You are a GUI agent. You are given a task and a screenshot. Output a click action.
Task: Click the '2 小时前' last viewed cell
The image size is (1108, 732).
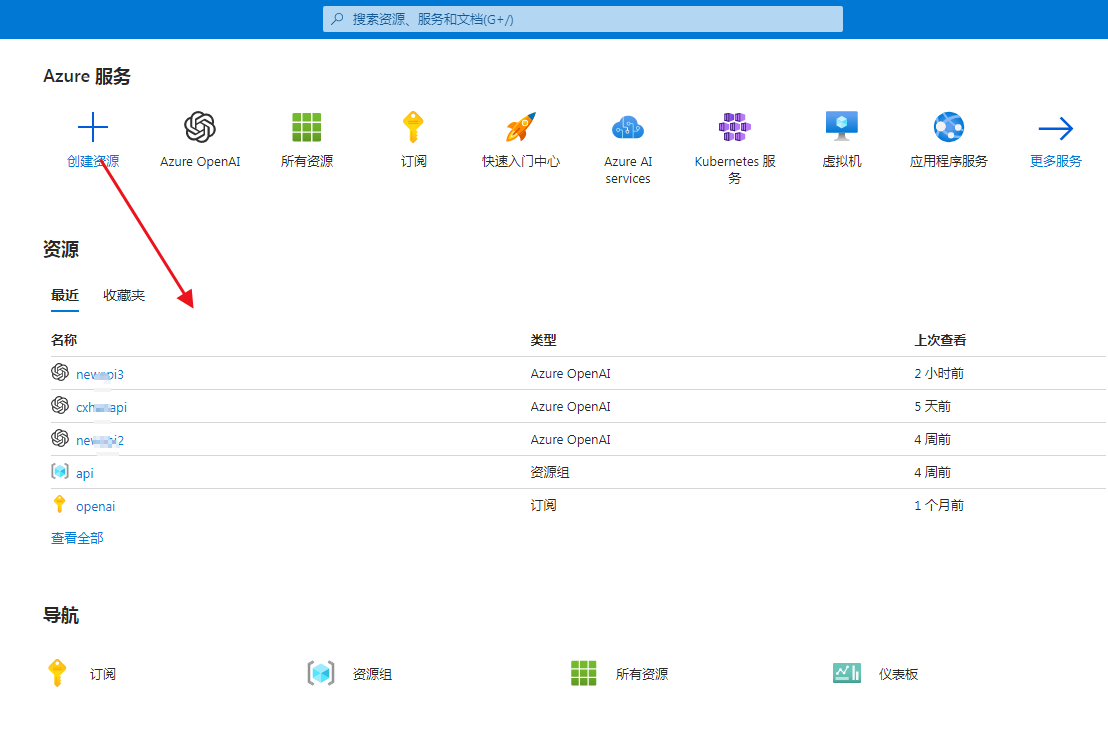pos(939,373)
